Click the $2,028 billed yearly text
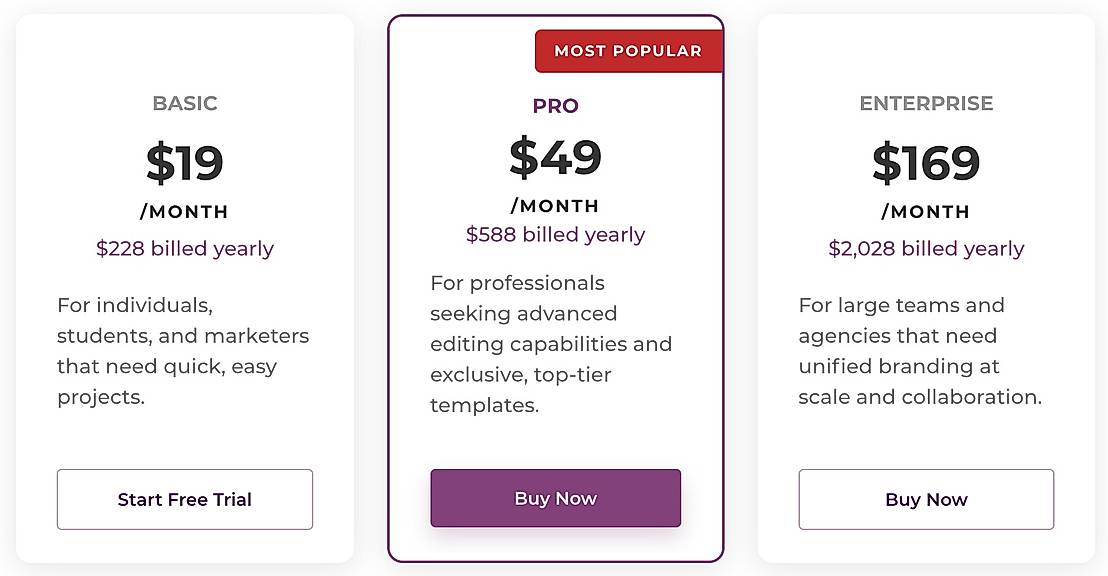This screenshot has width=1108, height=576. [x=926, y=248]
